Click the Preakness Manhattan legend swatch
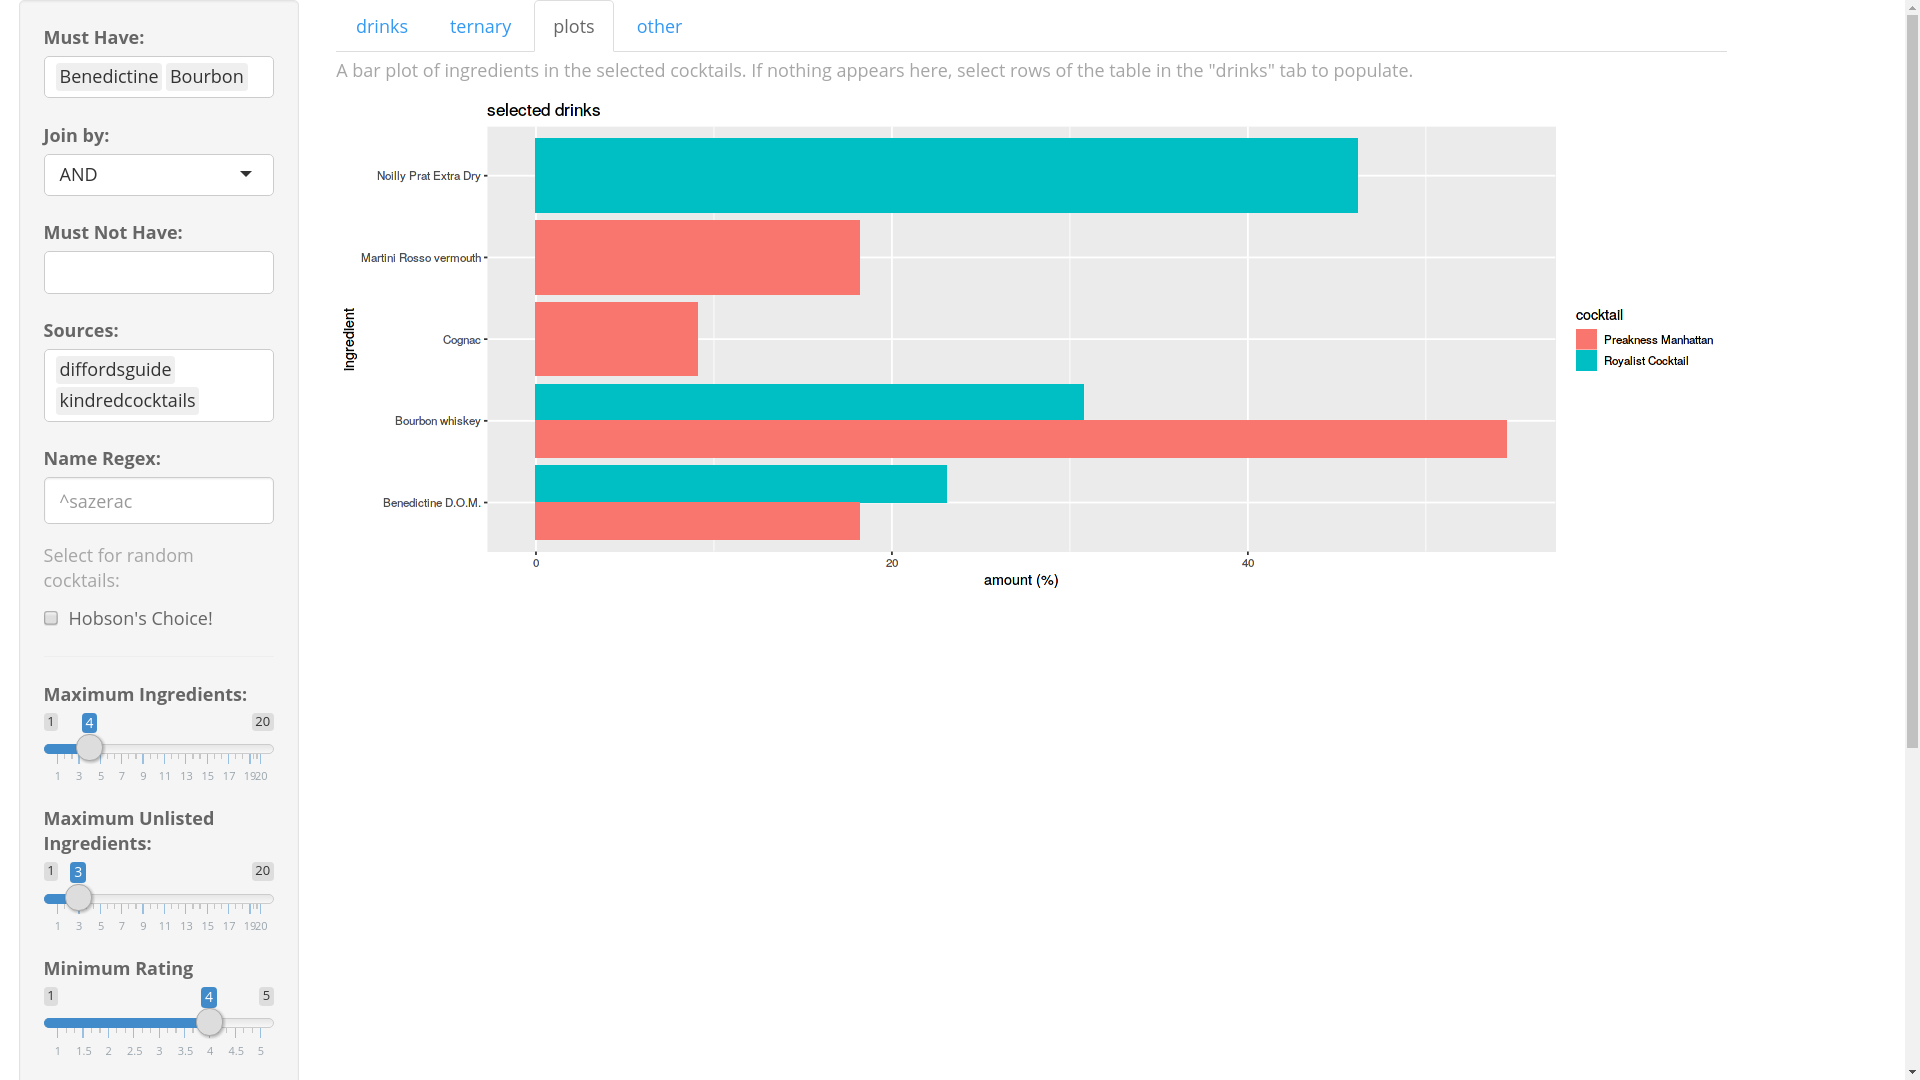1920x1080 pixels. pyautogui.click(x=1587, y=339)
